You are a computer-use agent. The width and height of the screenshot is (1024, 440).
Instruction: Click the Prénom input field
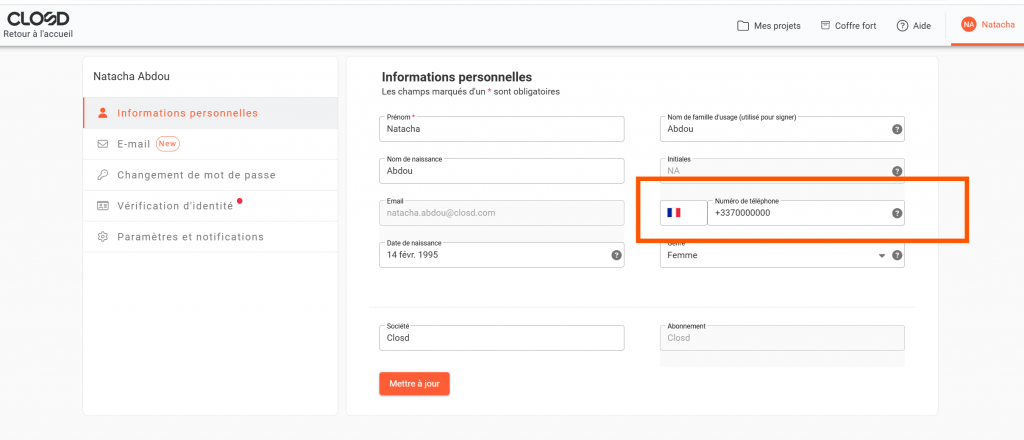click(500, 129)
